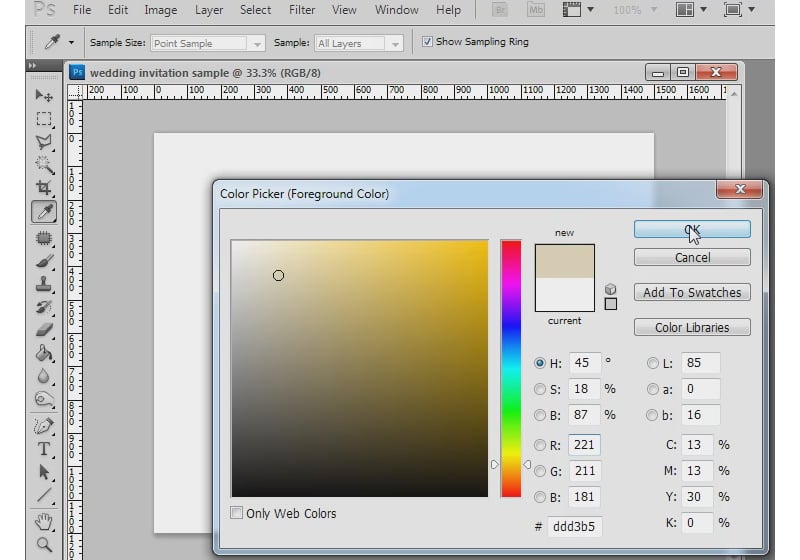Select the Crop tool
The width and height of the screenshot is (800, 560).
click(x=44, y=188)
